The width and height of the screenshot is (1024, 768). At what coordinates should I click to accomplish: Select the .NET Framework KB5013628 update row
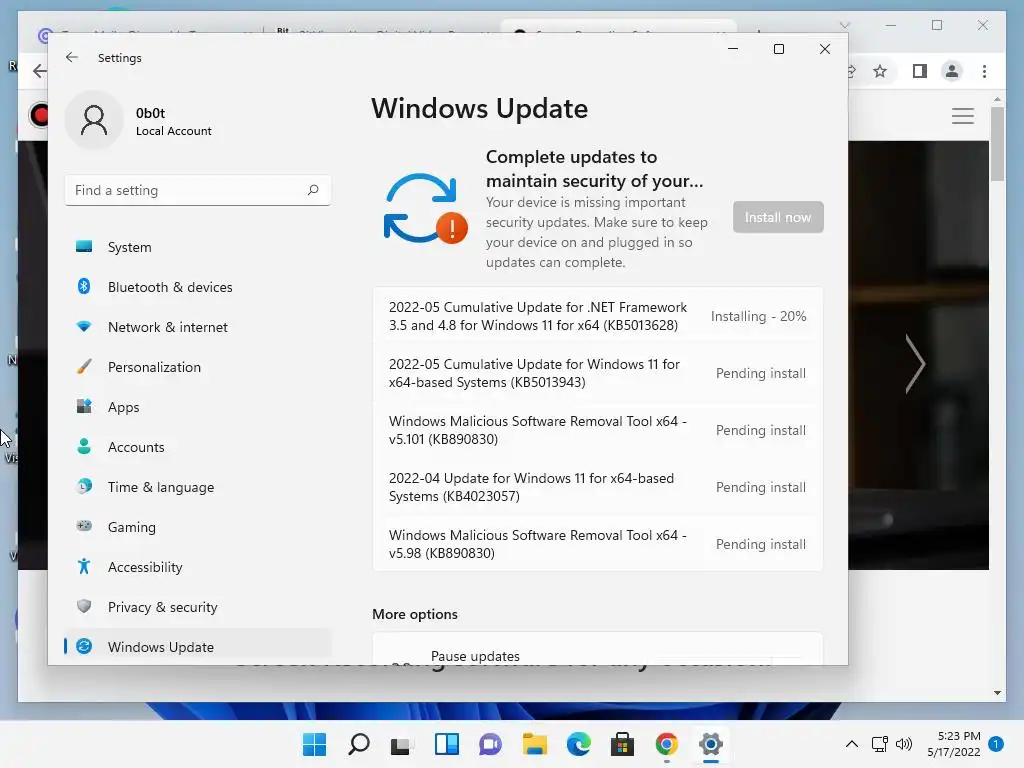click(598, 316)
